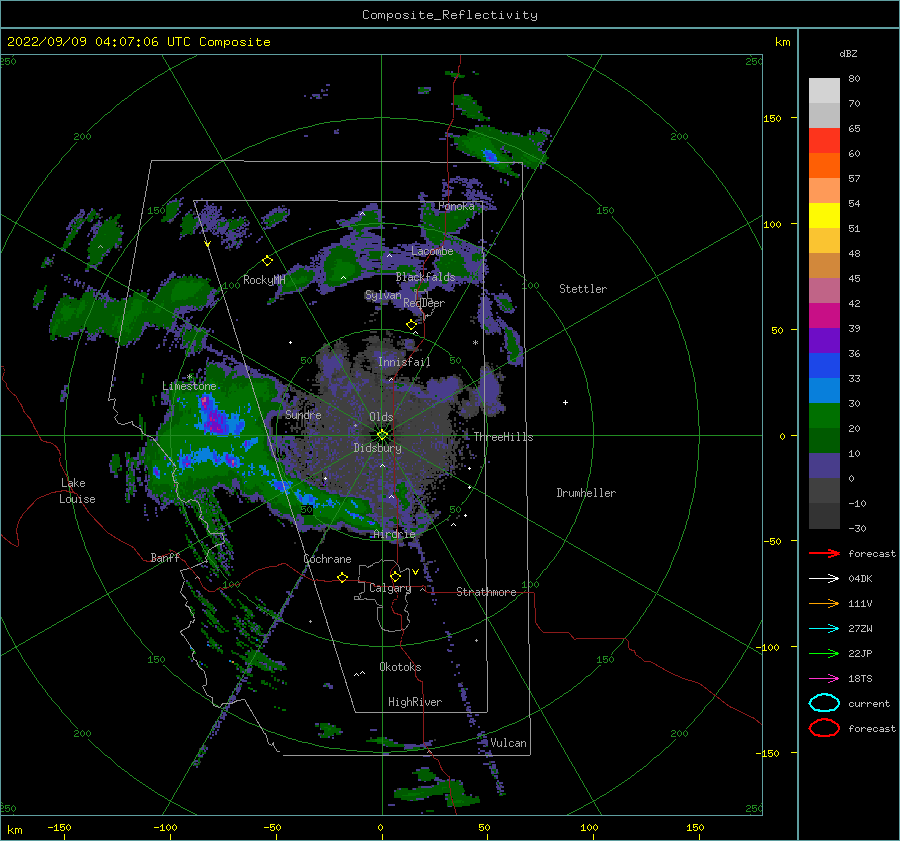Click the magenta 18TS arrow legend icon

(x=824, y=679)
